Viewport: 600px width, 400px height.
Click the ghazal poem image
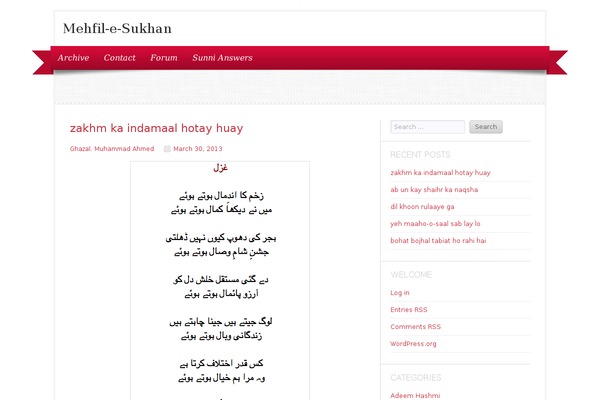click(220, 281)
